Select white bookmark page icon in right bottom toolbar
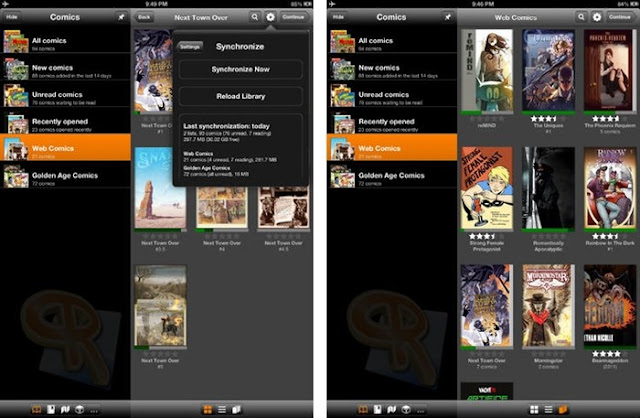Viewport: 640px width, 418px height. point(378,409)
